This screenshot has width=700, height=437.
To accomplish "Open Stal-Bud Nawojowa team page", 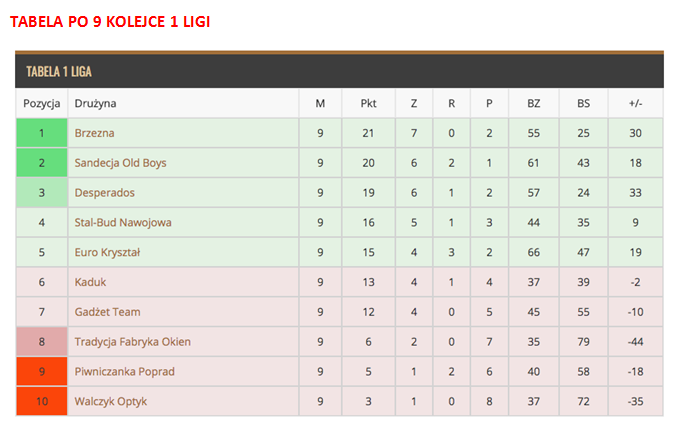I will (x=122, y=223).
